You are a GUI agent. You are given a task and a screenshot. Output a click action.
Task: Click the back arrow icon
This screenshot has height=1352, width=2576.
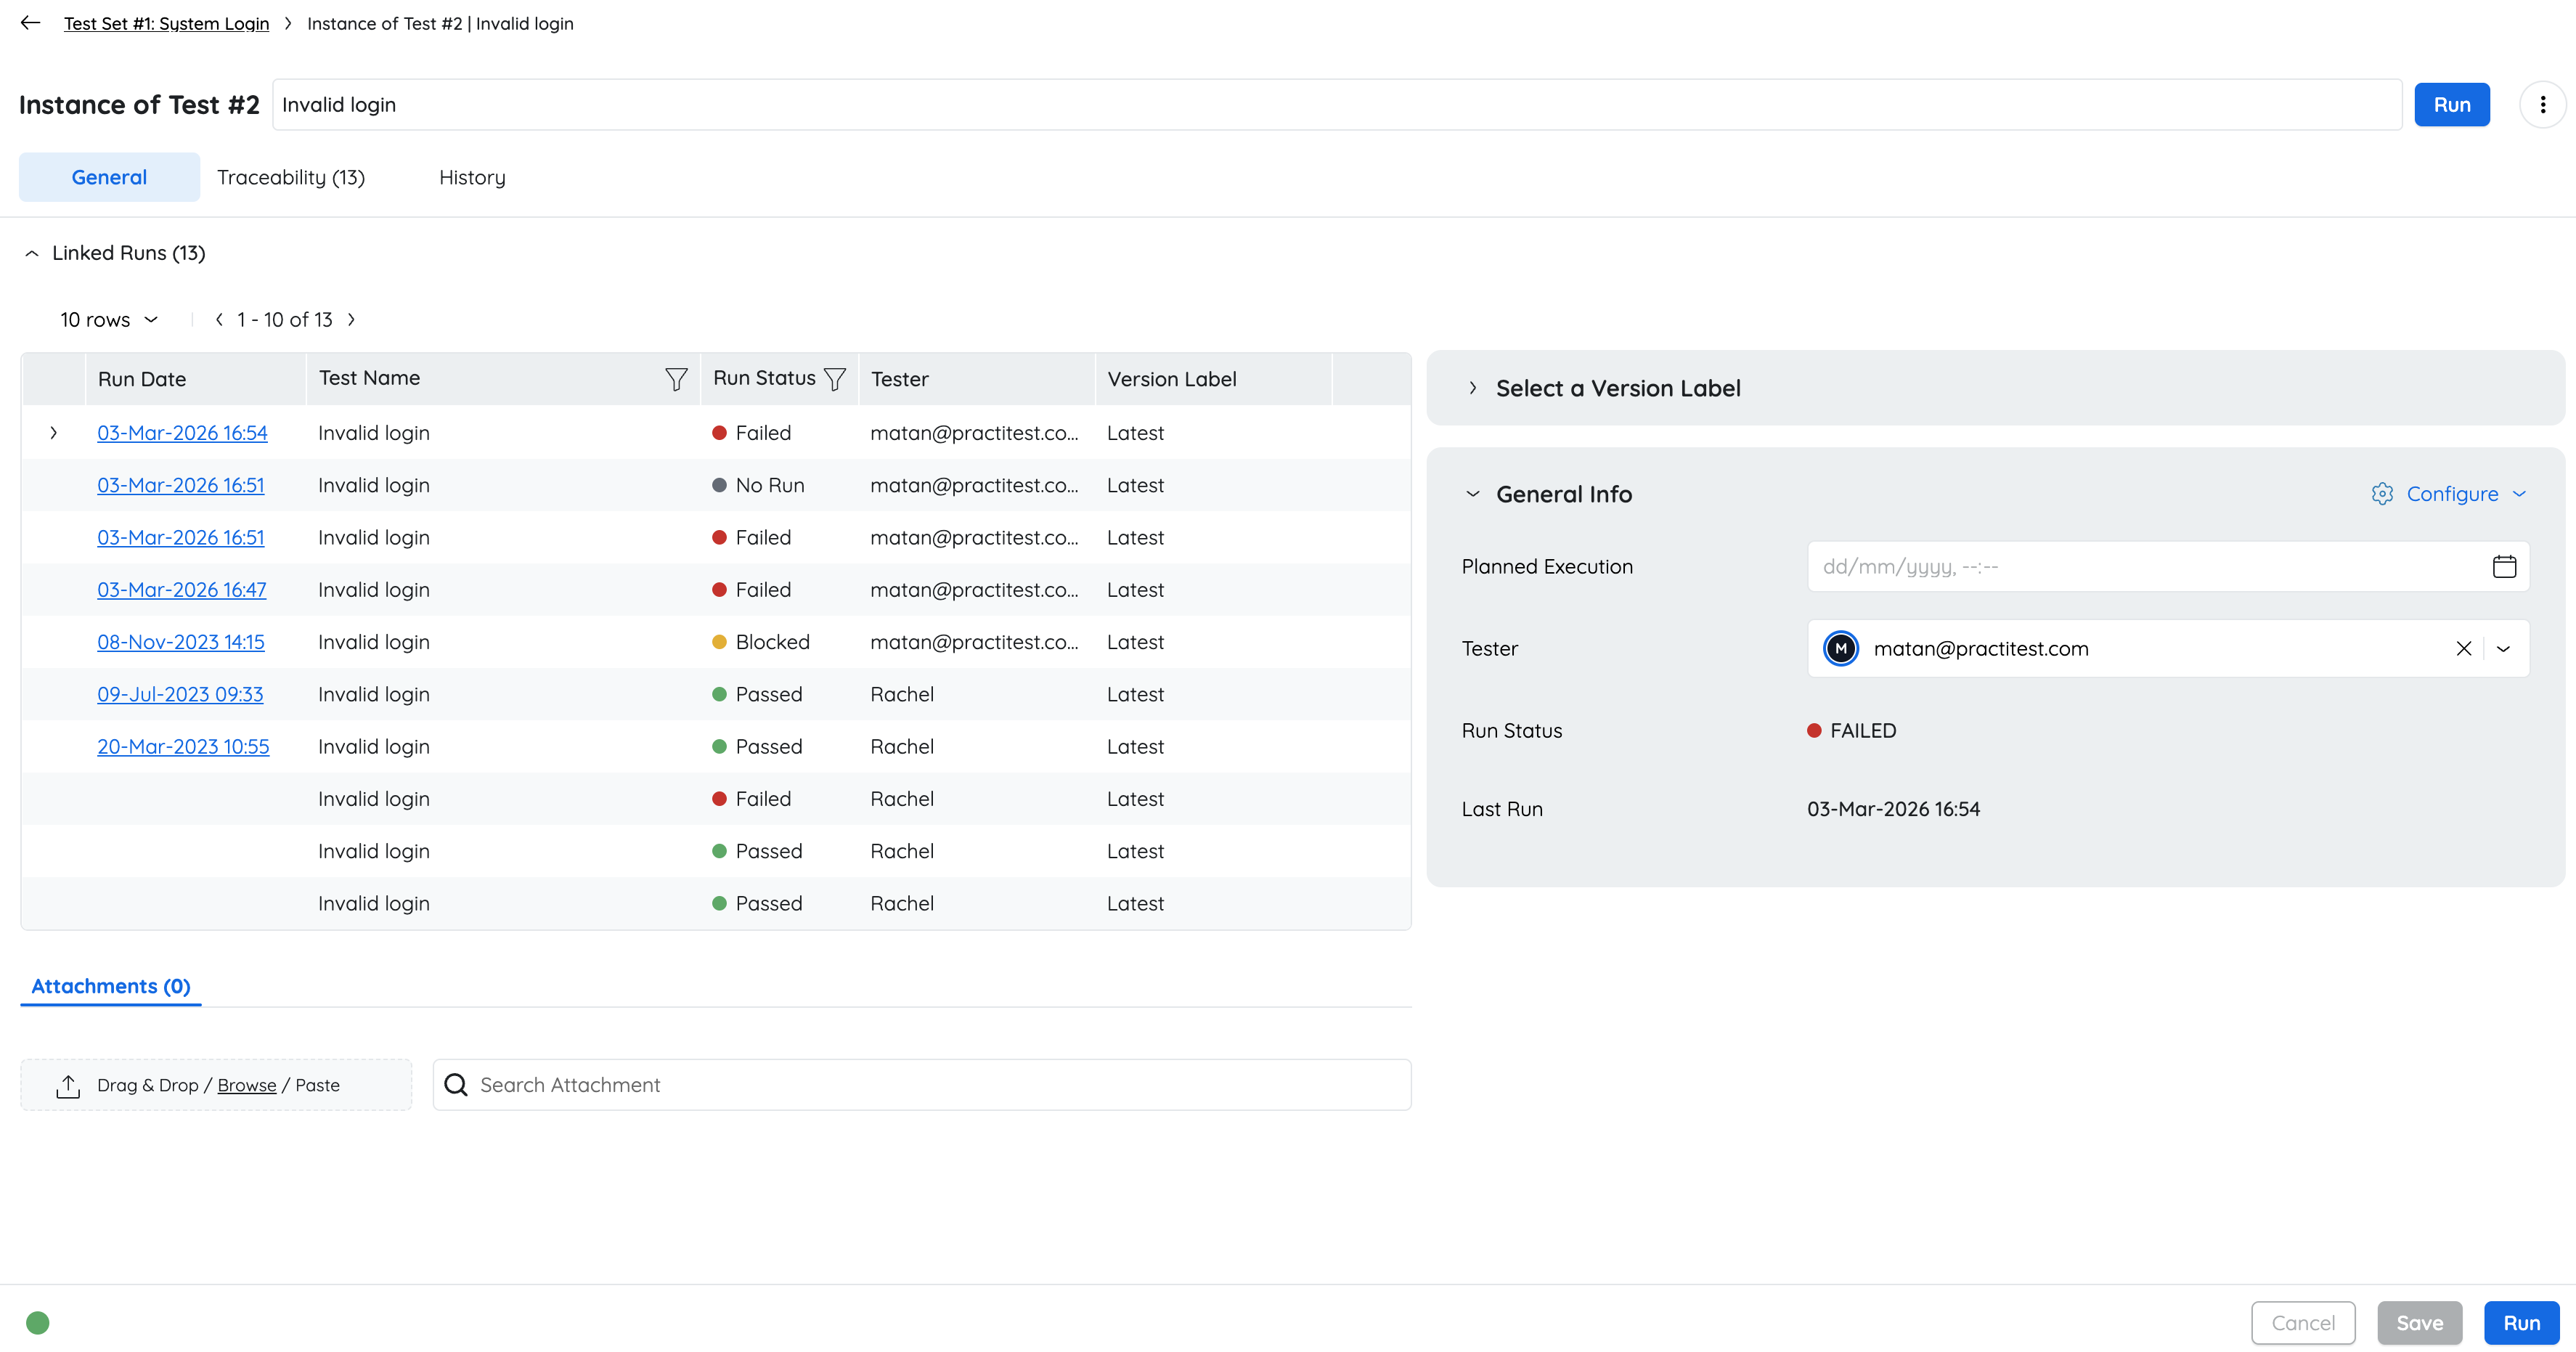coord(30,23)
